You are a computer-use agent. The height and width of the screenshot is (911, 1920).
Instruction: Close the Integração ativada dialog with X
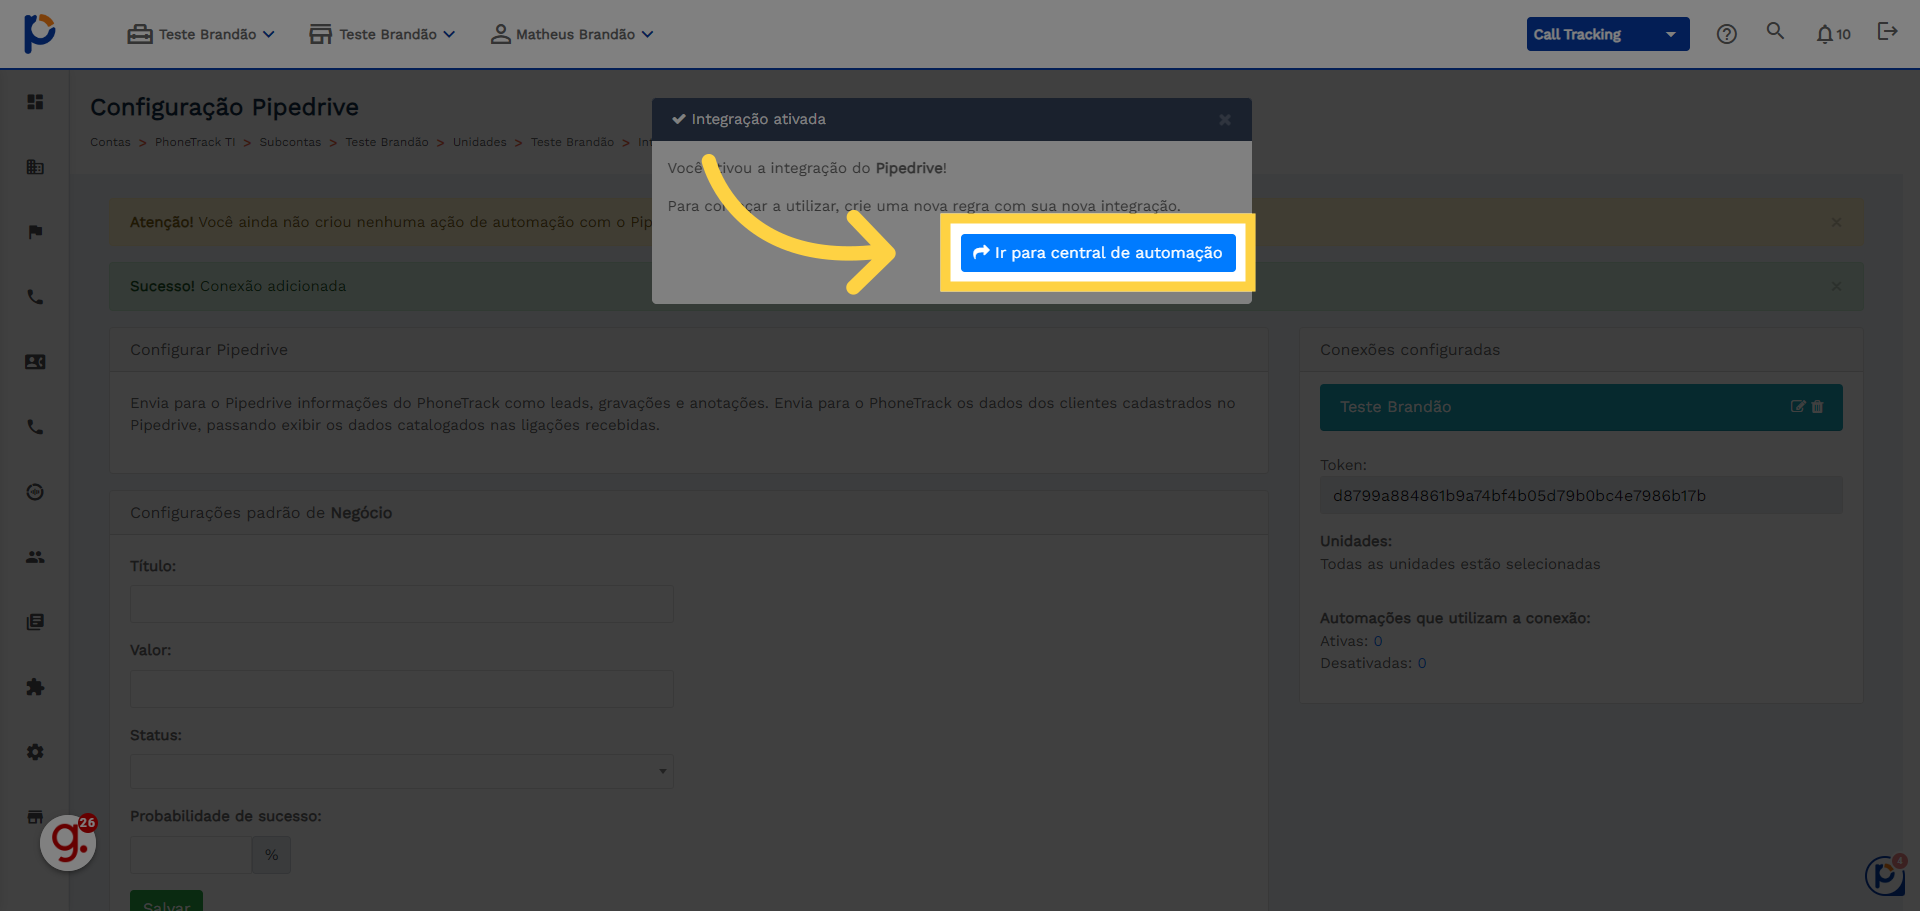(1225, 120)
